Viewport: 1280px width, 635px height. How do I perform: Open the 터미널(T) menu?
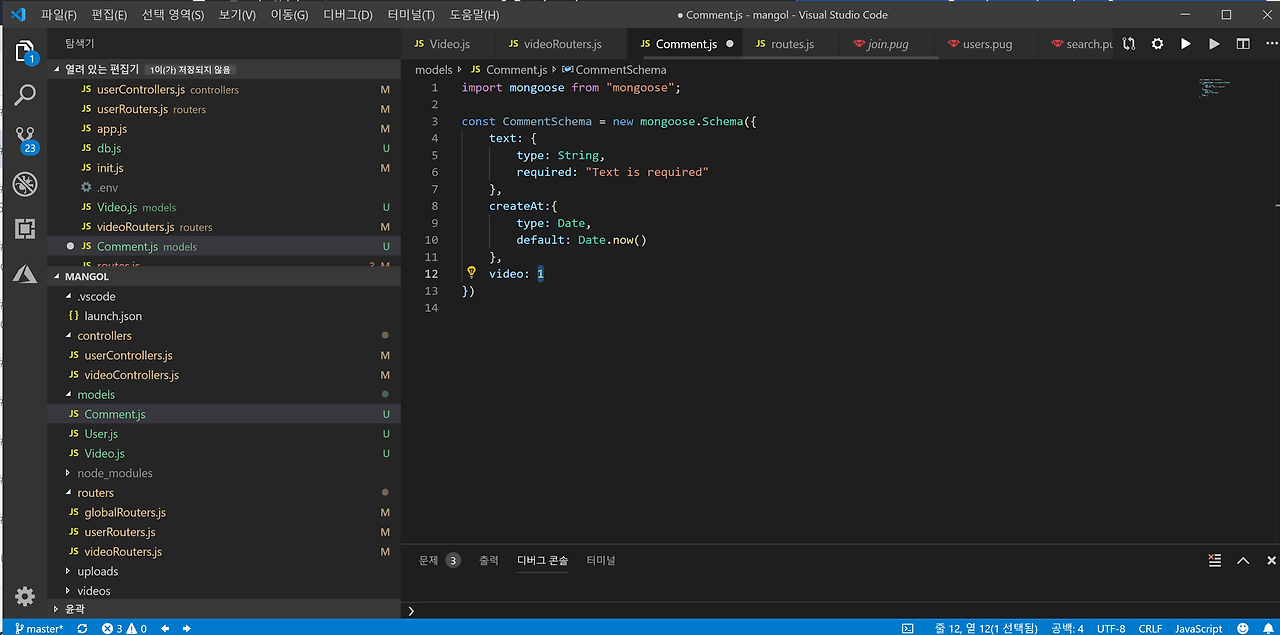[x=412, y=15]
